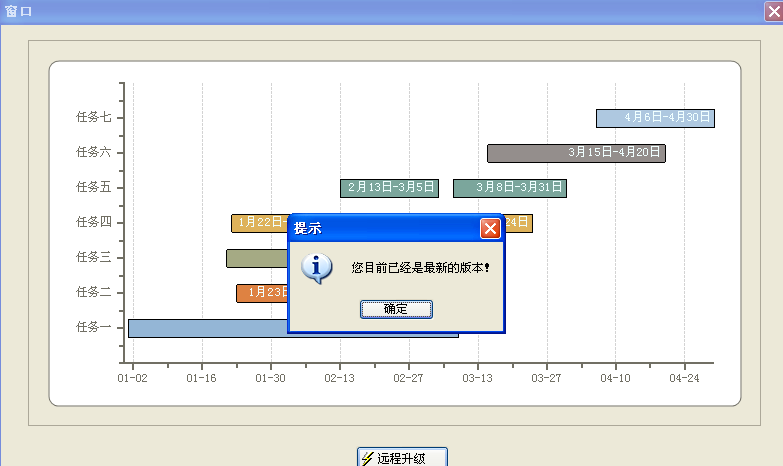Click the 提示 dialog title bar
783x466 pixels.
tap(380, 228)
